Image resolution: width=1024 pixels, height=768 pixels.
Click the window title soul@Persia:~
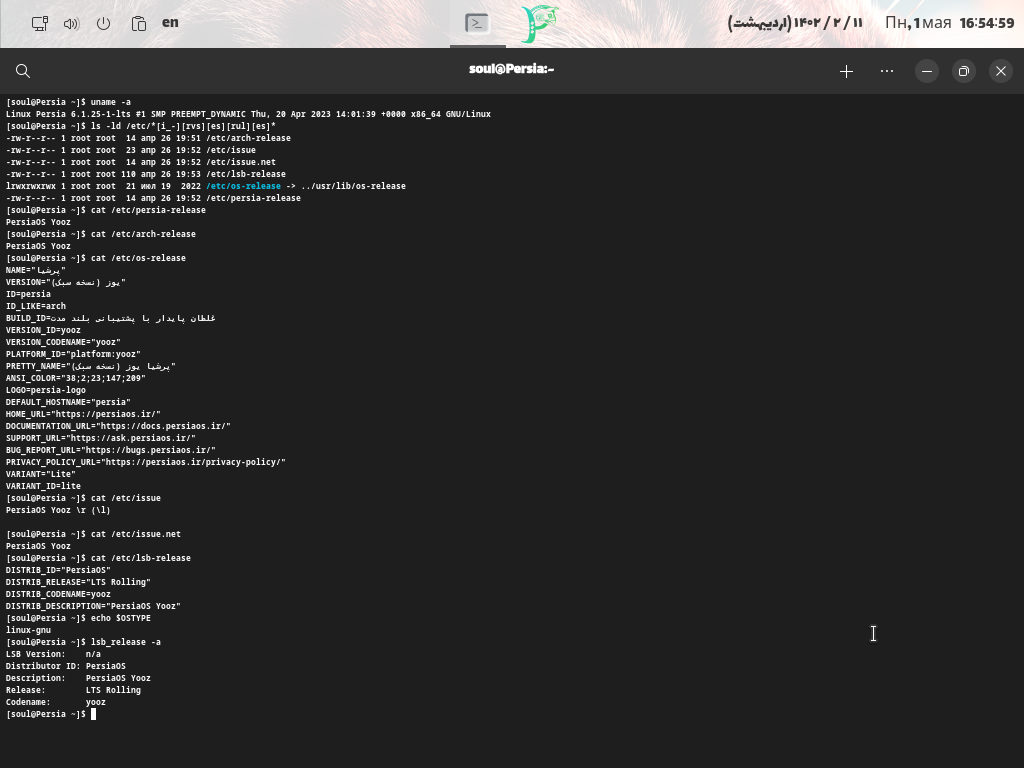511,69
